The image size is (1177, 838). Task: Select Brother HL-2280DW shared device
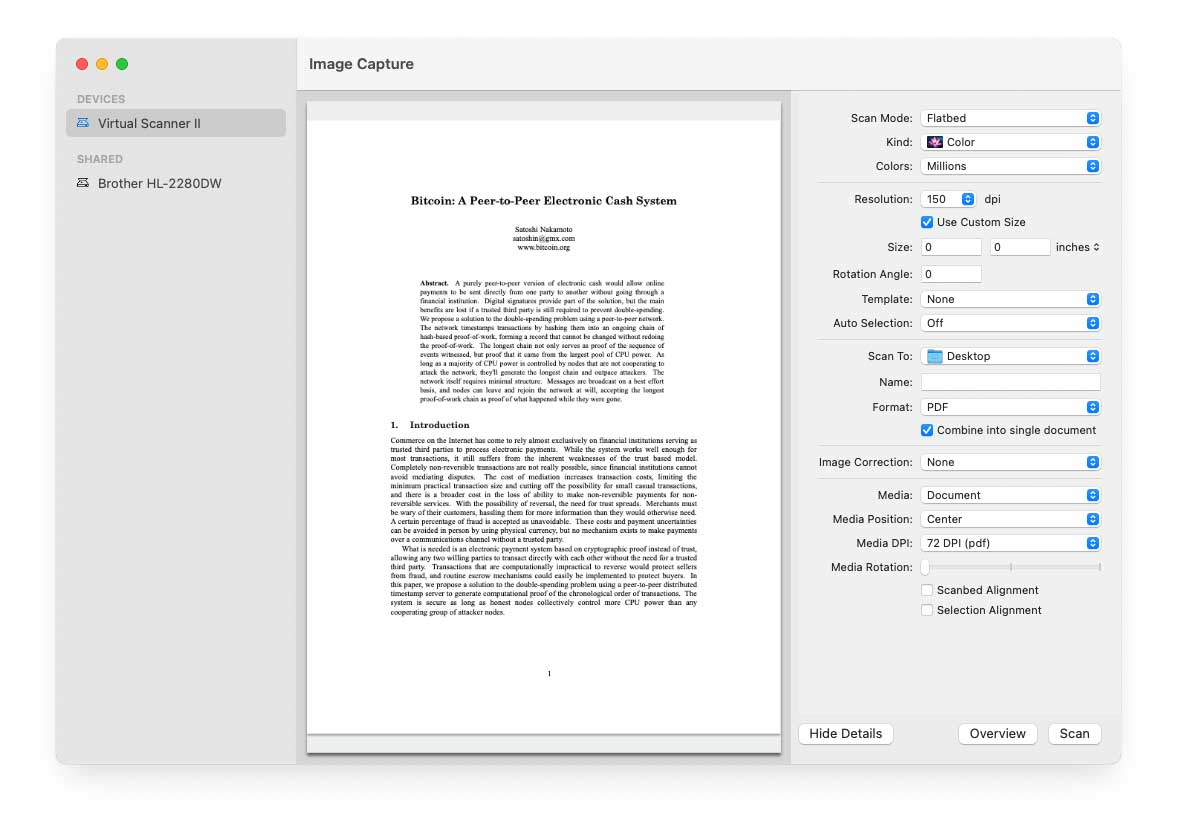pyautogui.click(x=176, y=183)
